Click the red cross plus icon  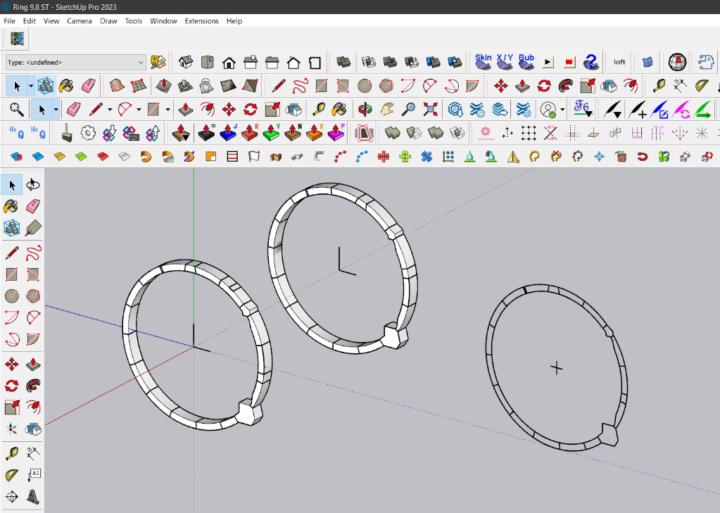click(383, 157)
